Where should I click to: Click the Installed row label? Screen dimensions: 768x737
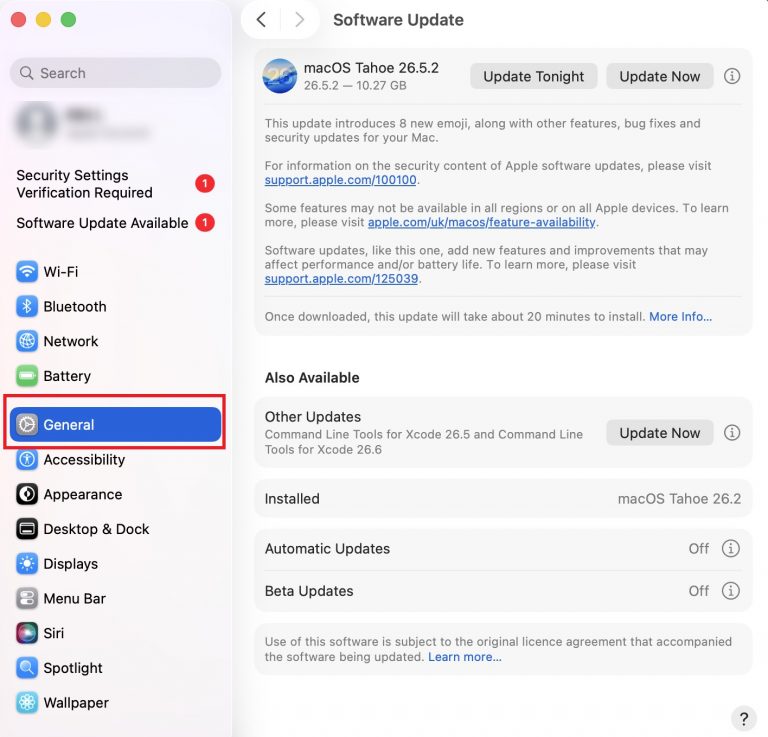[x=292, y=499]
